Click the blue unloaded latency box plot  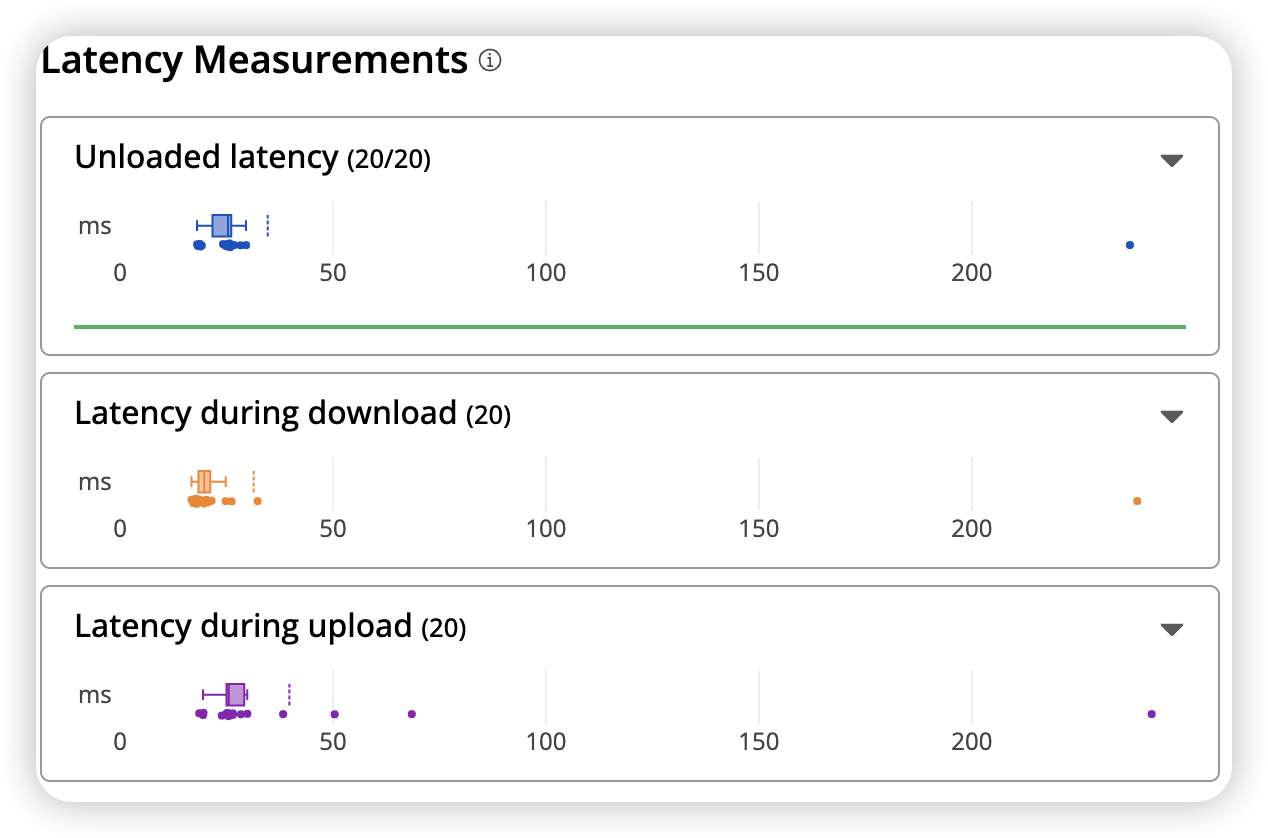pyautogui.click(x=222, y=226)
